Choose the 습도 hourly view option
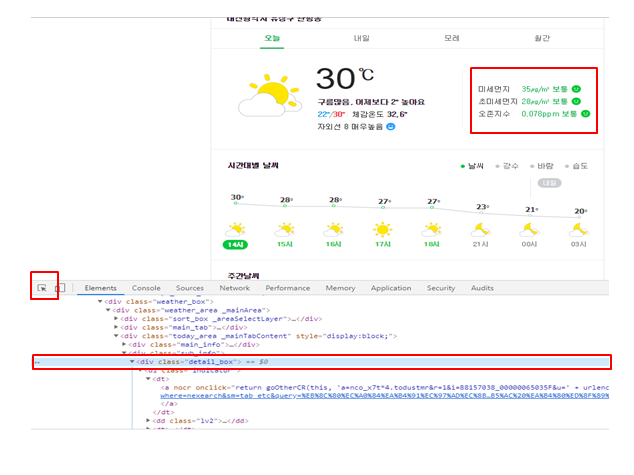Screen dimensions: 634x475 coord(577,166)
